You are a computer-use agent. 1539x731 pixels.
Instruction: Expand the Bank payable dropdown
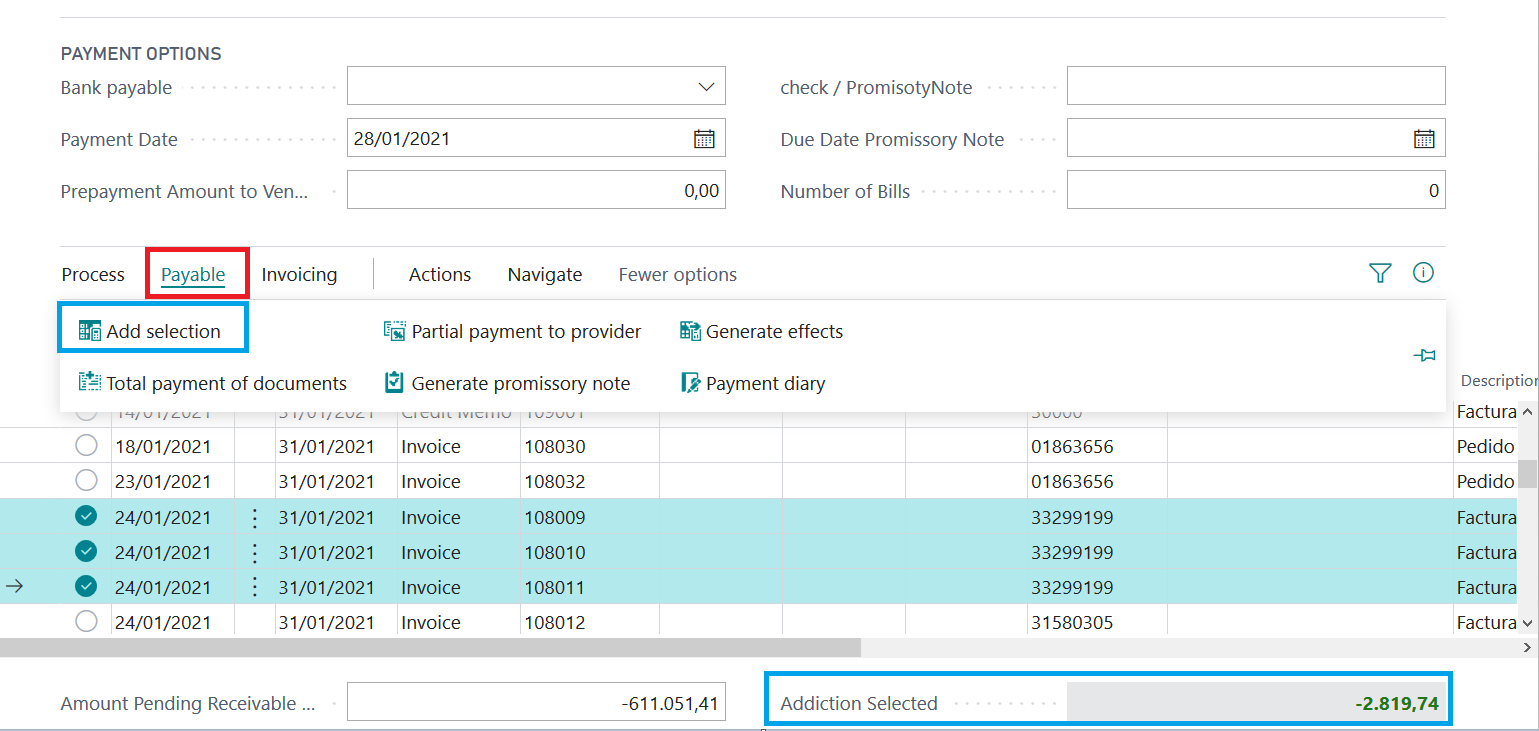coord(705,87)
